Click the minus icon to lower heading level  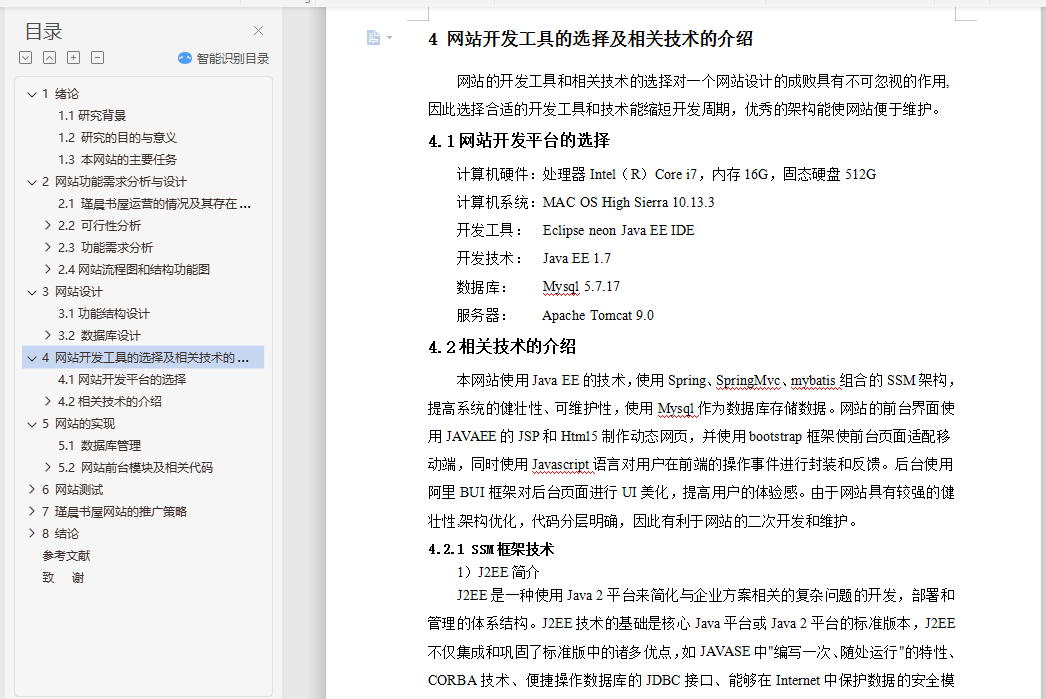[97, 58]
